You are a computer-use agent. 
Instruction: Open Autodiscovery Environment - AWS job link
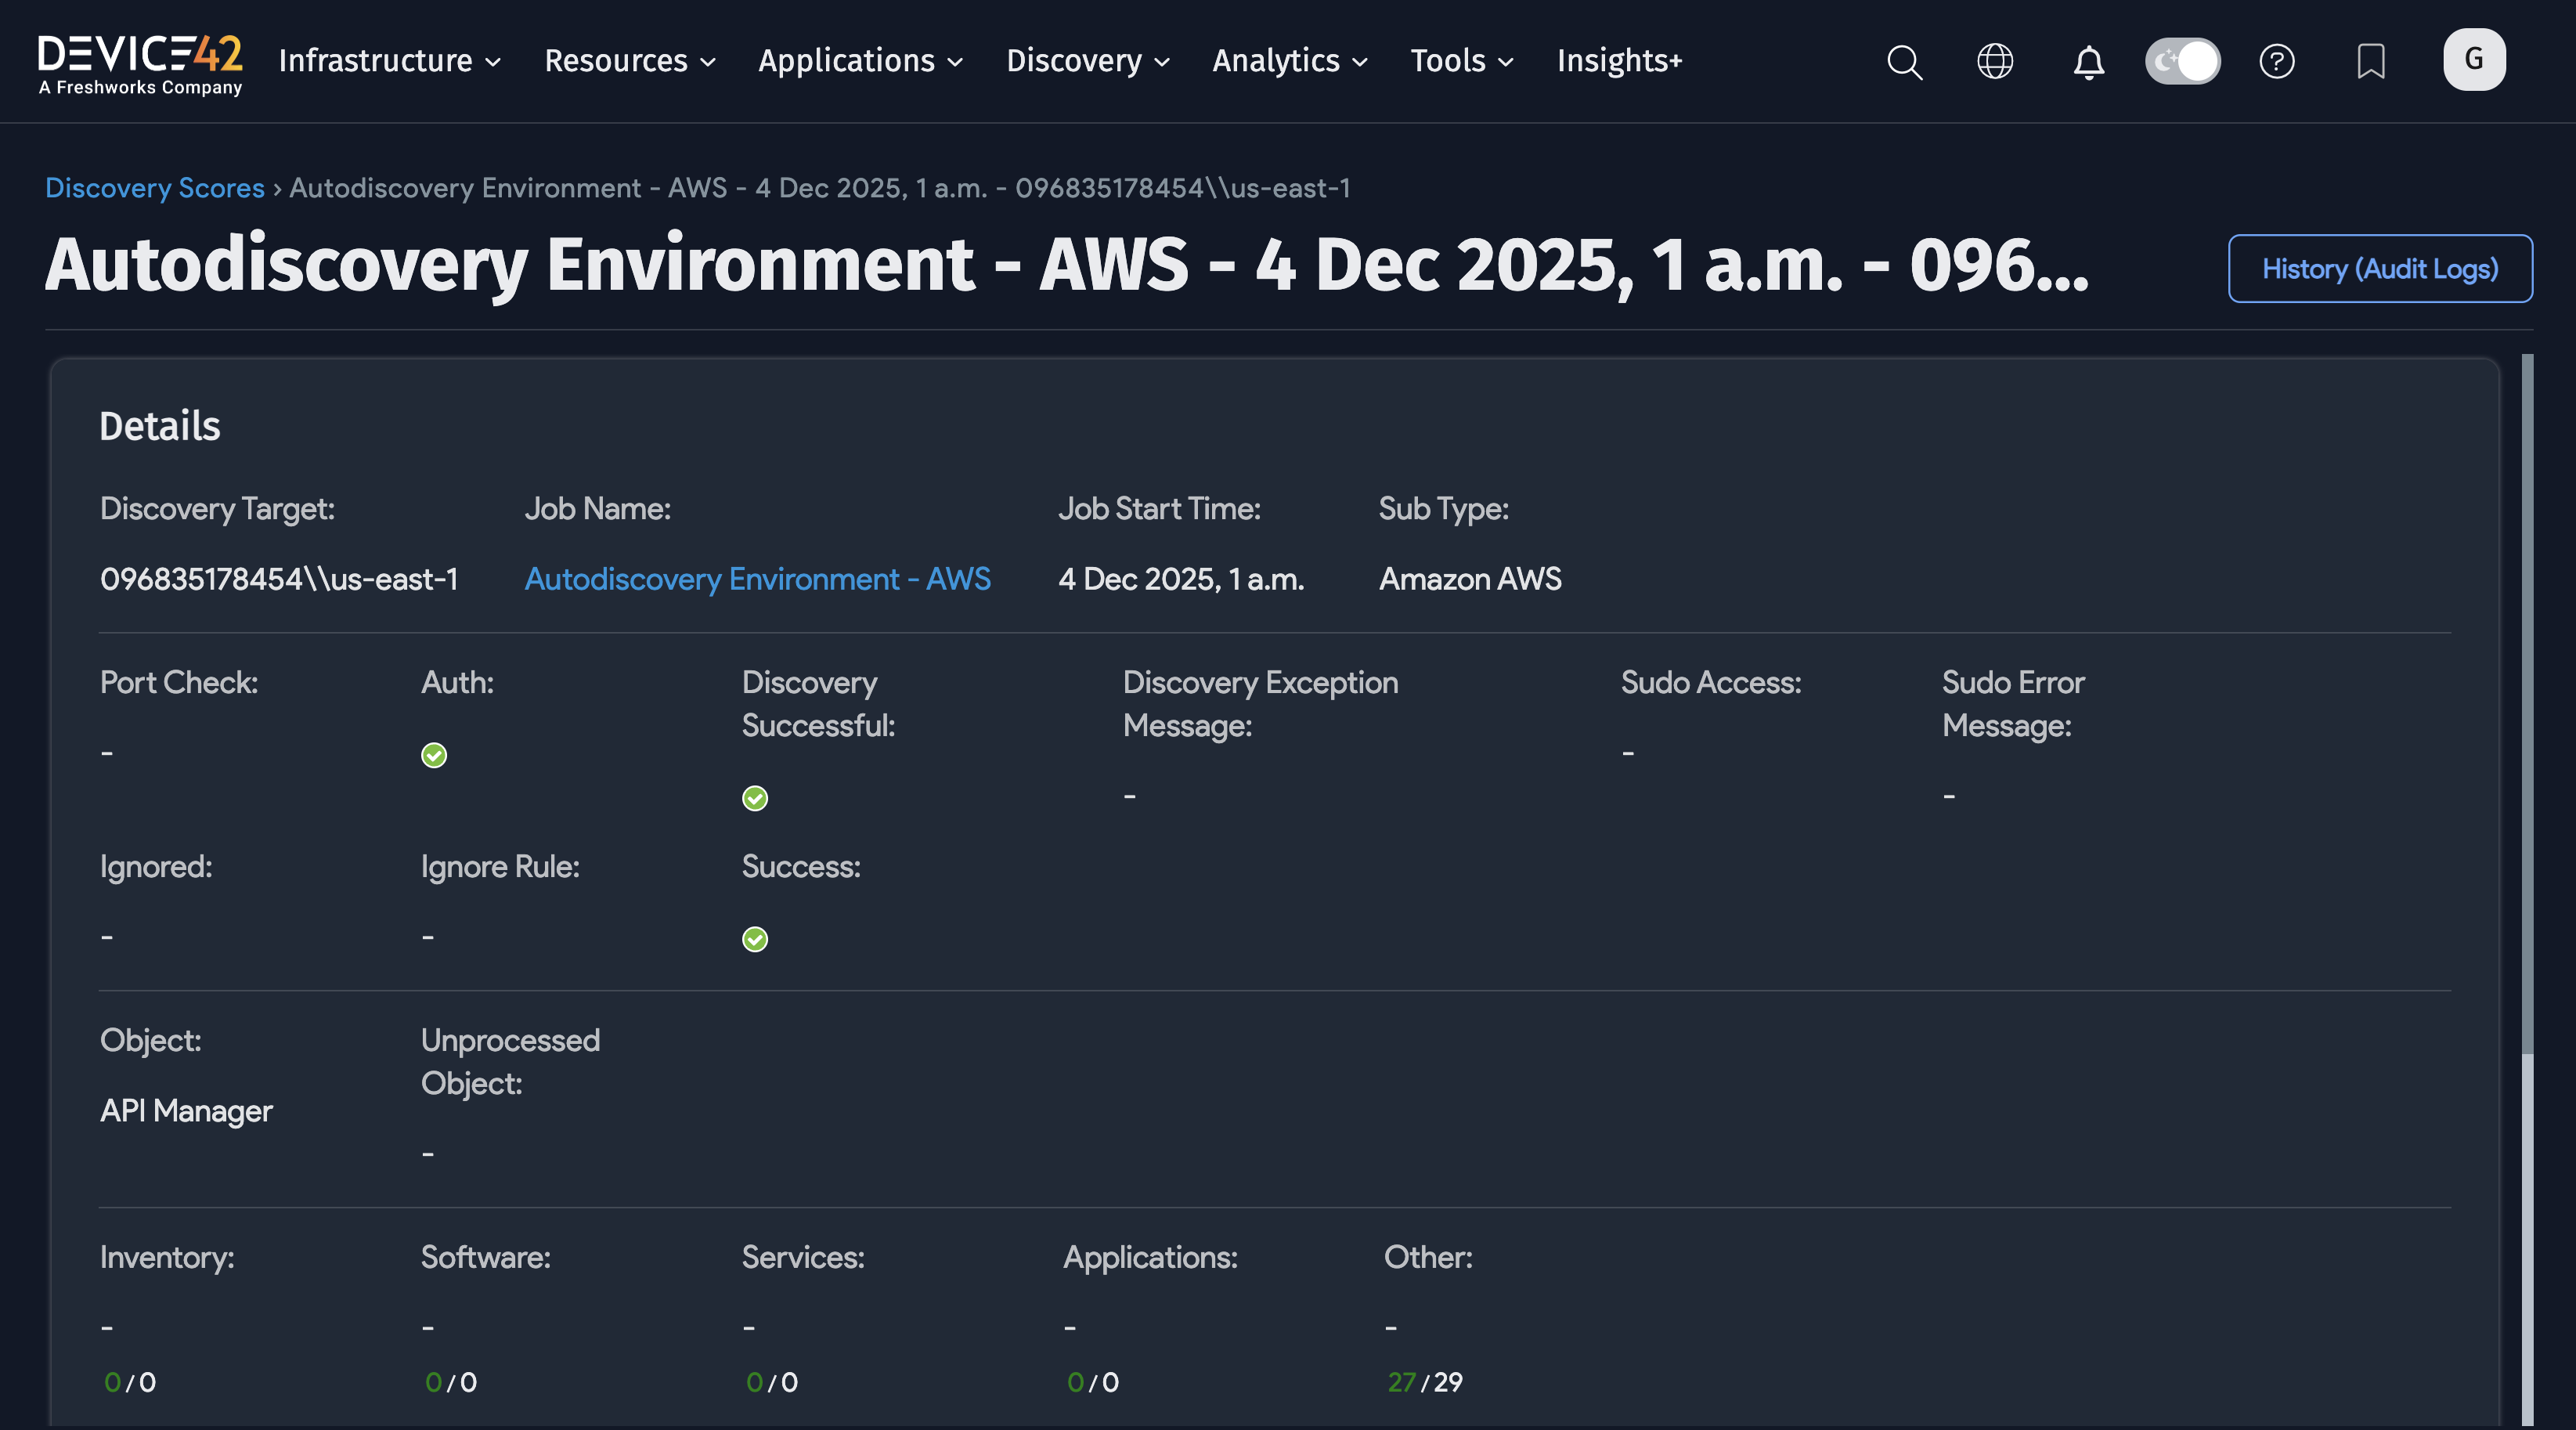pos(757,579)
